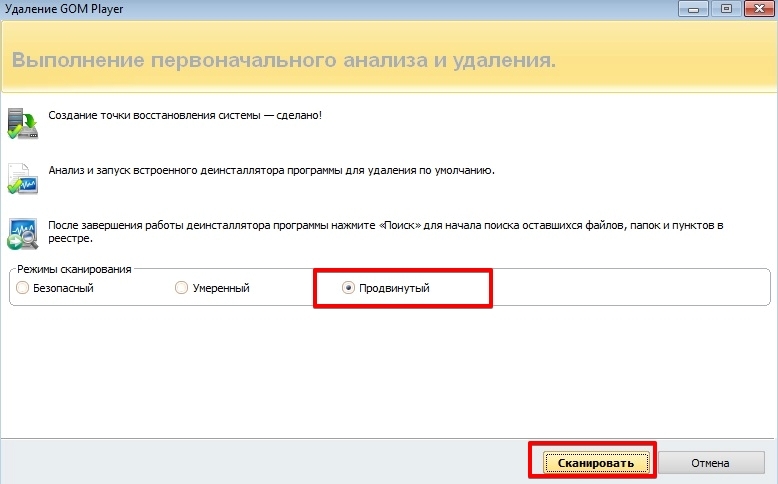778x484 pixels.
Task: Click the heading 'Выполнение первоначального анализа и удаления.'
Action: pos(284,60)
